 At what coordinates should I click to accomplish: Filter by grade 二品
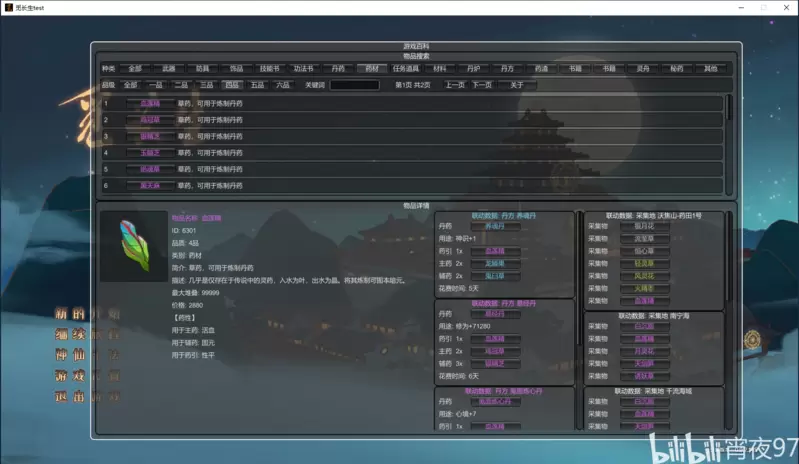(x=181, y=85)
